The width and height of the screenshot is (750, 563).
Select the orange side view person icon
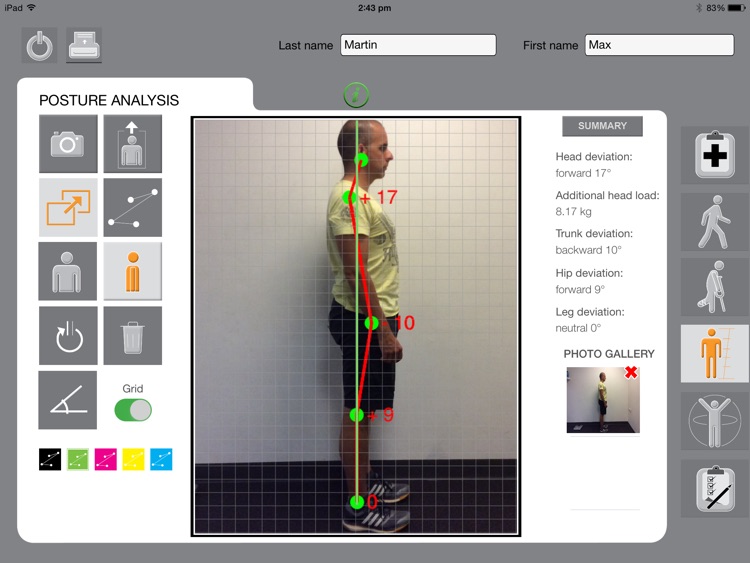coord(132,271)
